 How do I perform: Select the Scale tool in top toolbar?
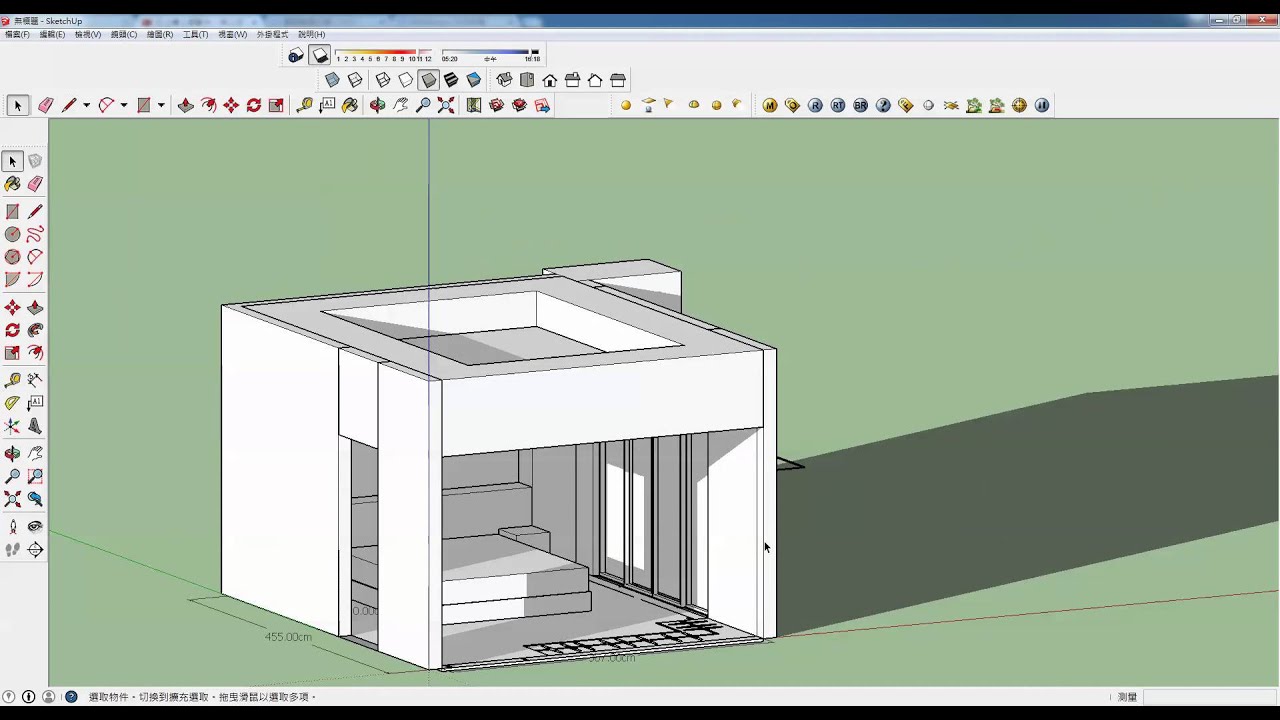pos(276,105)
